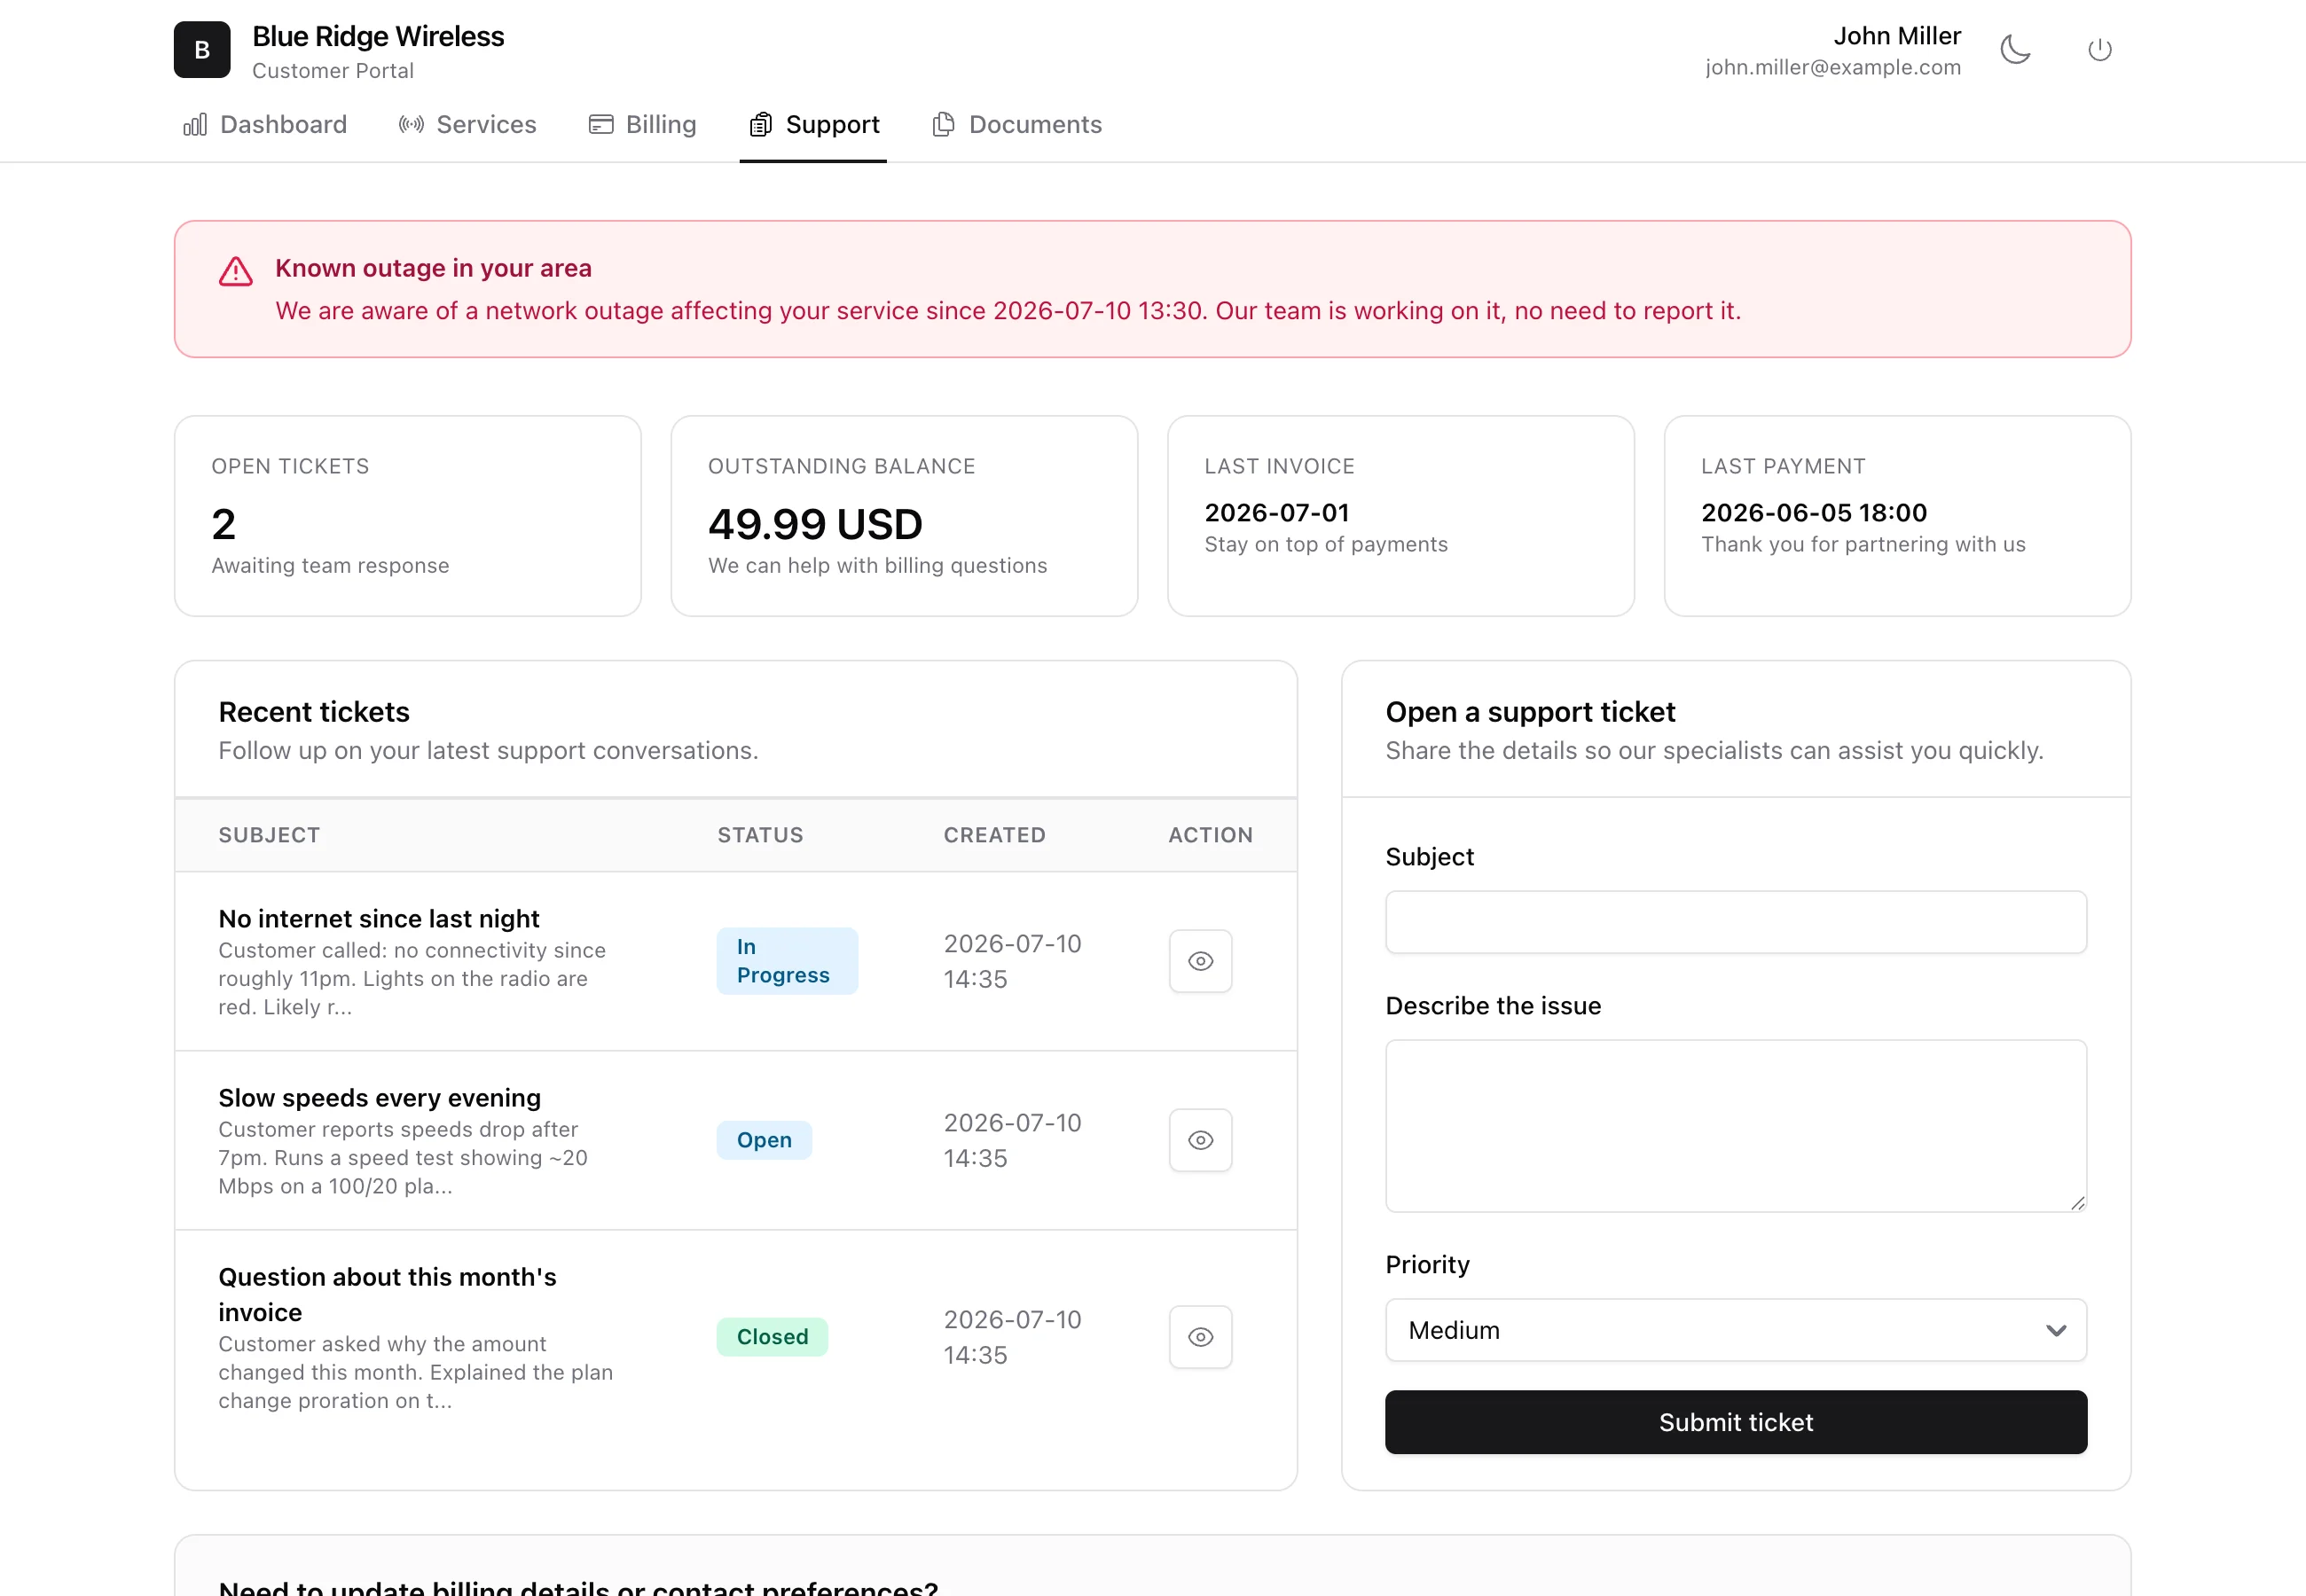Open the Dashboard tab

265,125
